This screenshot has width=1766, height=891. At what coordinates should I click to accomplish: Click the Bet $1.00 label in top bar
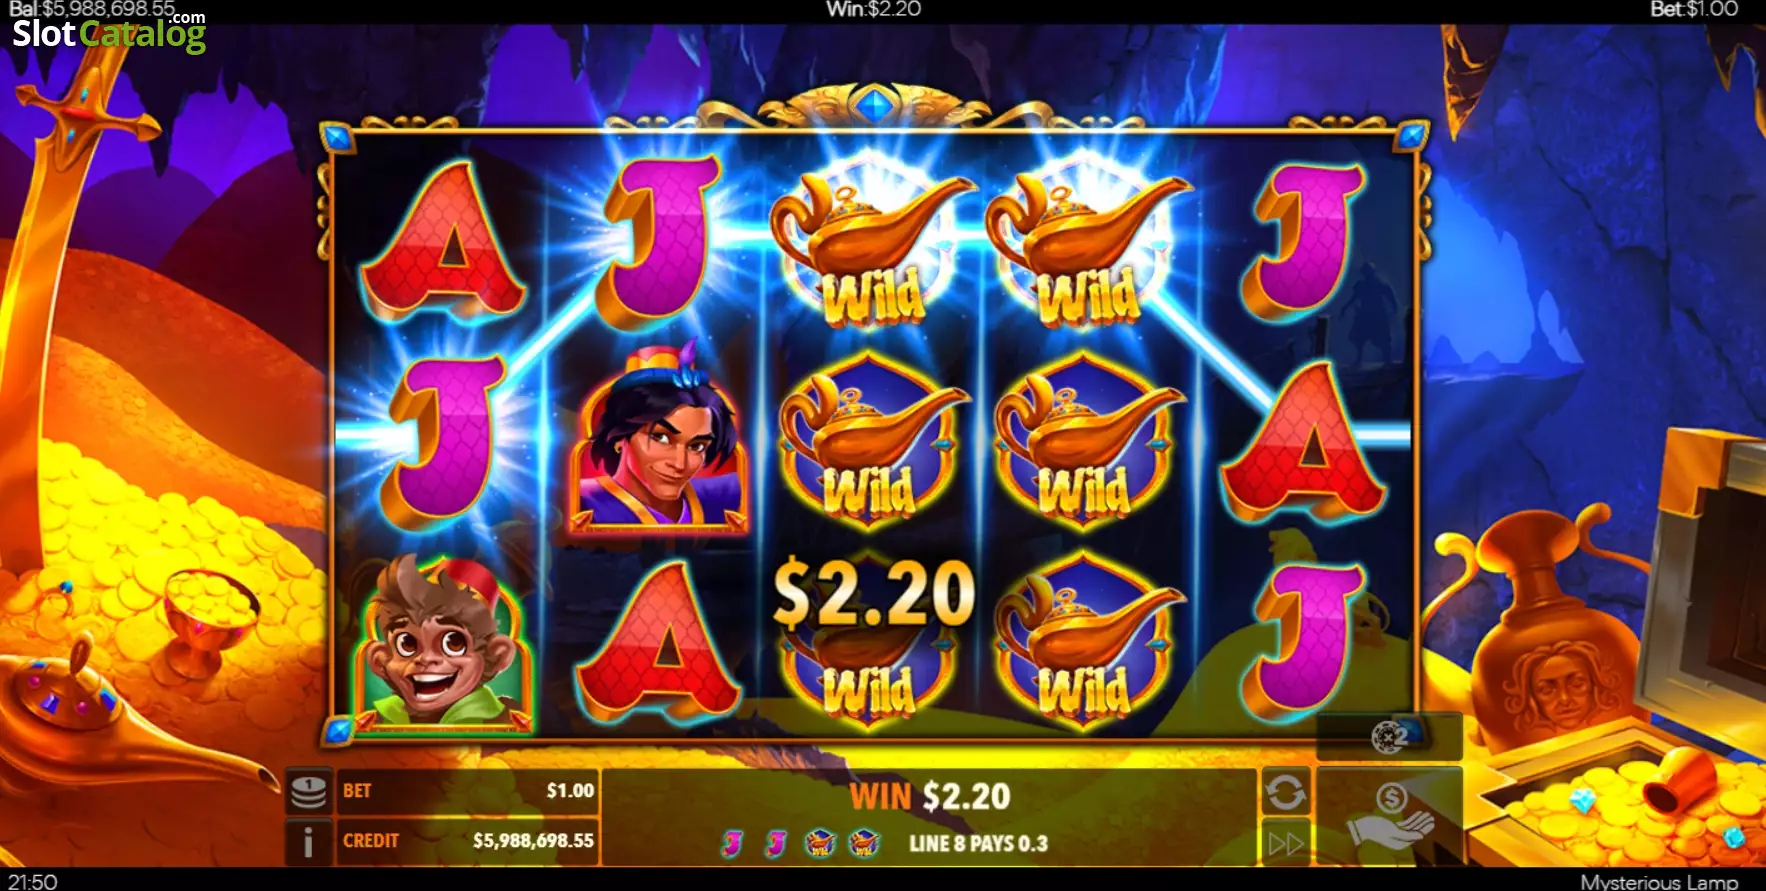(x=1693, y=9)
